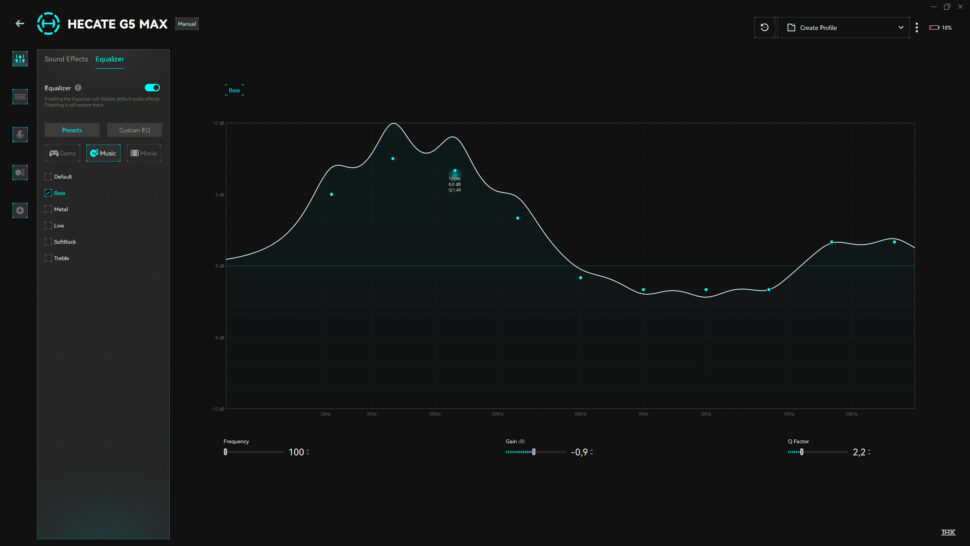Click the HECATE logo icon
970x546 pixels.
coord(48,23)
